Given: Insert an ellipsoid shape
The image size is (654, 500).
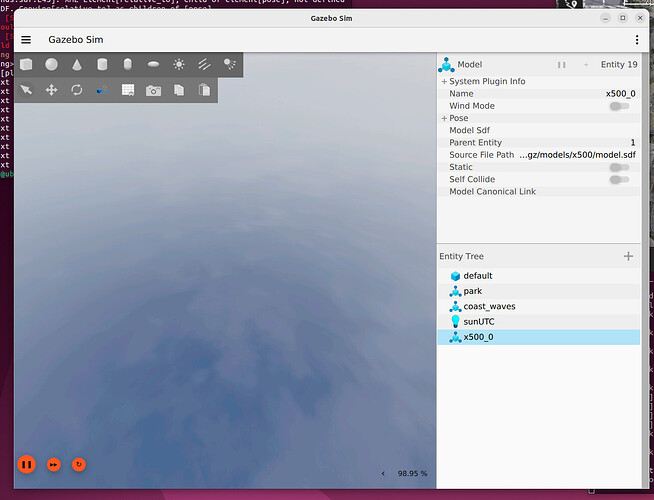Looking at the screenshot, I should pyautogui.click(x=153, y=64).
